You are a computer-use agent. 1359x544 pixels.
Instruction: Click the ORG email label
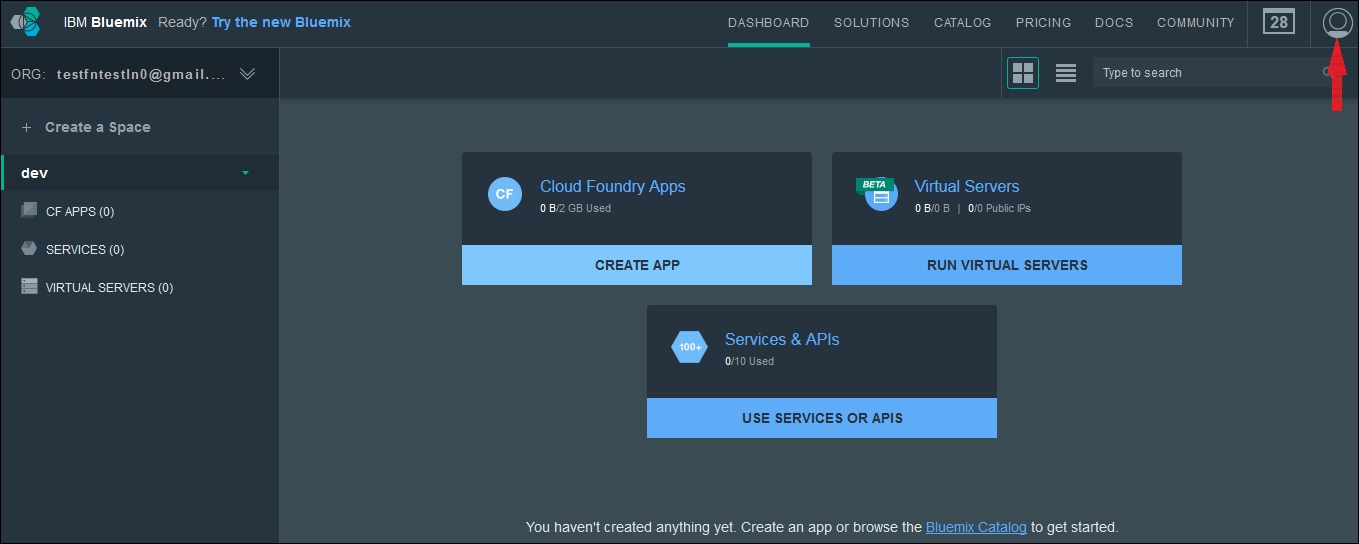tap(141, 74)
